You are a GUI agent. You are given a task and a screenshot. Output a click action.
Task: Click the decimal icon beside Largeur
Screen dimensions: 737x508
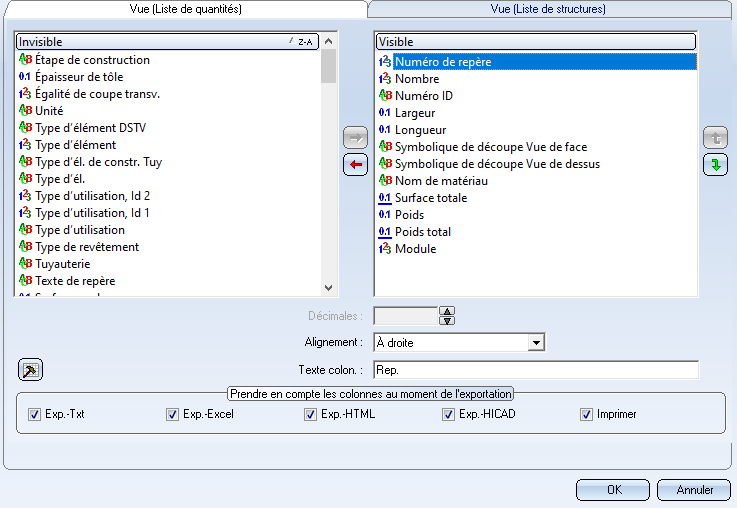[x=385, y=113]
